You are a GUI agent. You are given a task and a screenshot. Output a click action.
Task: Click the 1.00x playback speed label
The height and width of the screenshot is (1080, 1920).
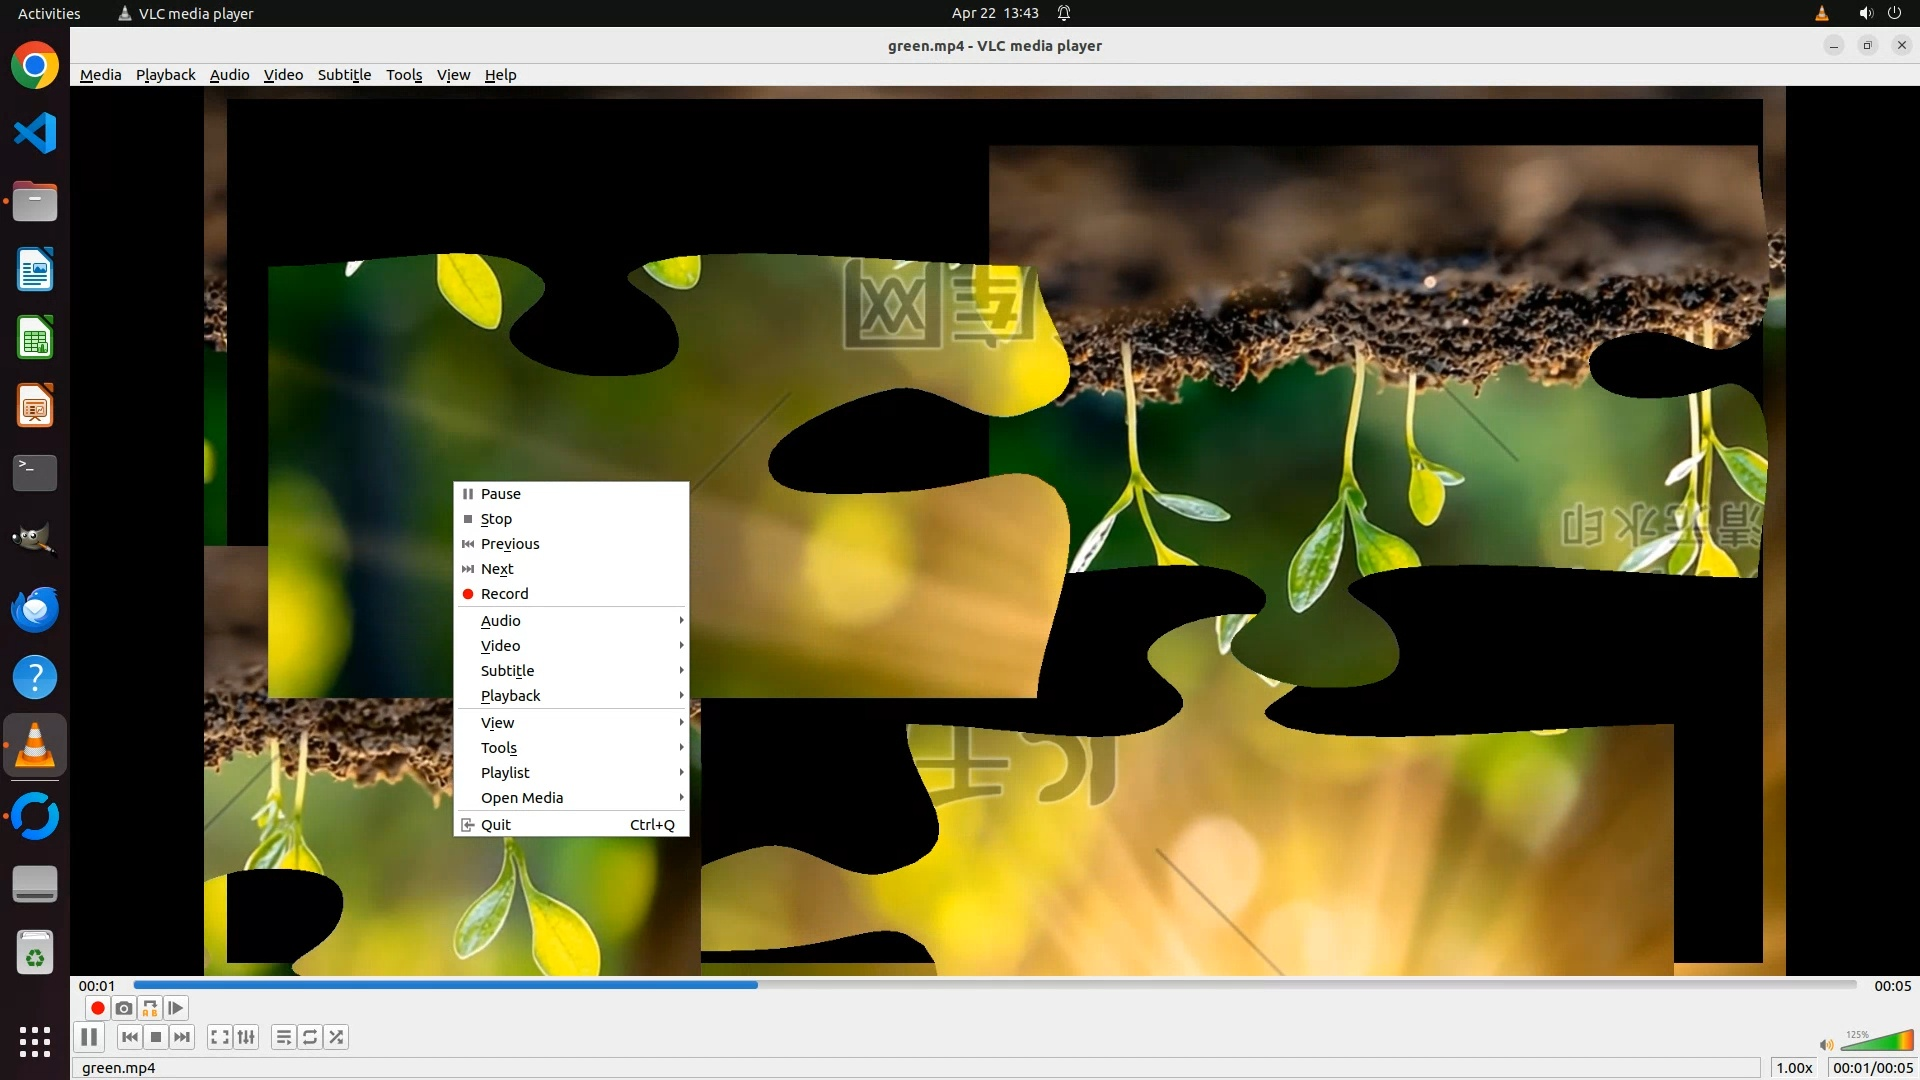click(x=1794, y=1068)
